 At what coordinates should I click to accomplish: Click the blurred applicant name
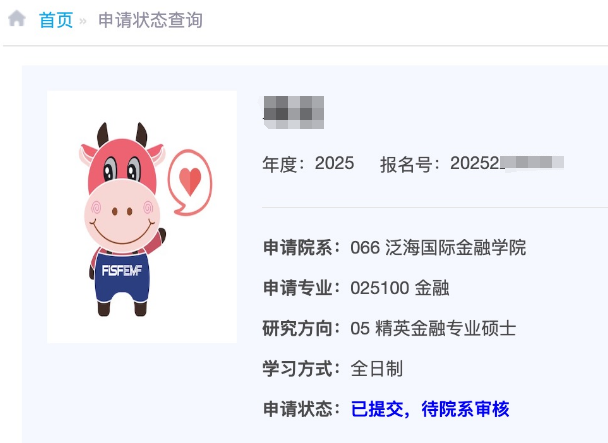(x=294, y=112)
